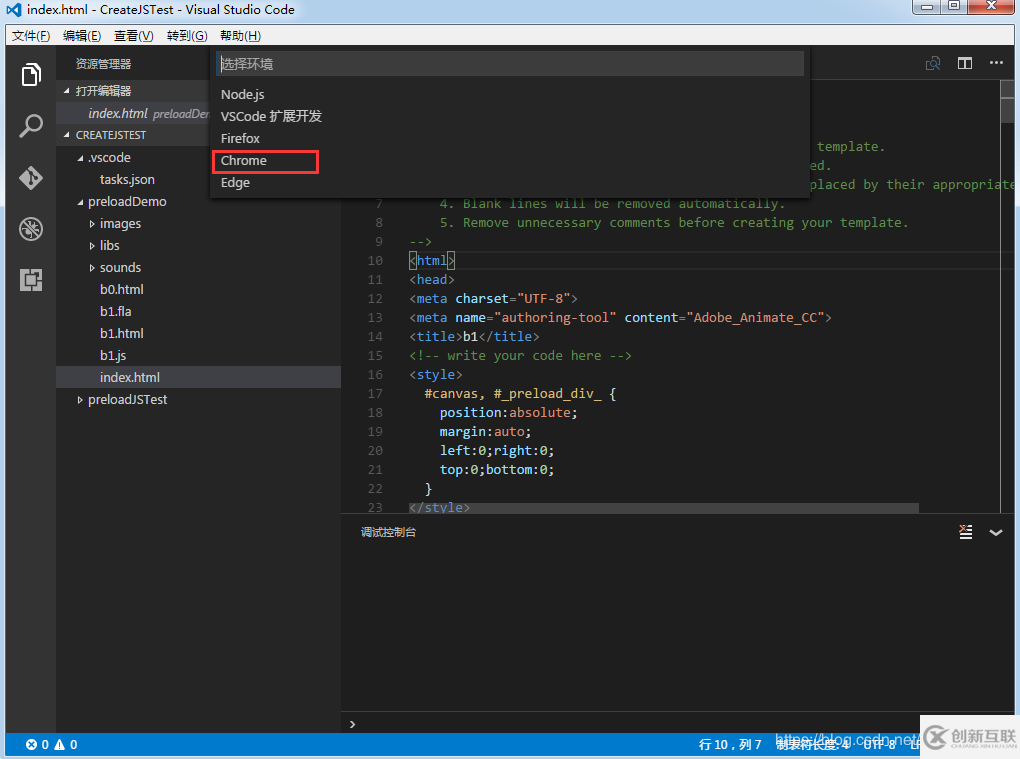Image resolution: width=1020 pixels, height=759 pixels.
Task: Minimize the Visual Studio Code window
Action: click(x=927, y=7)
